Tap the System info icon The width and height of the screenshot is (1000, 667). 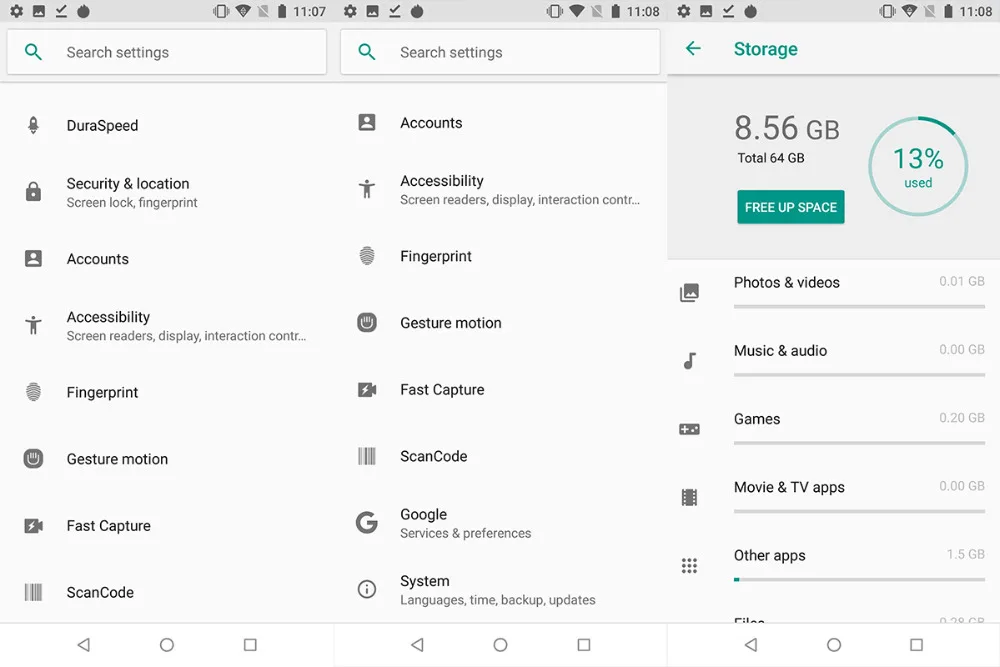(x=367, y=589)
